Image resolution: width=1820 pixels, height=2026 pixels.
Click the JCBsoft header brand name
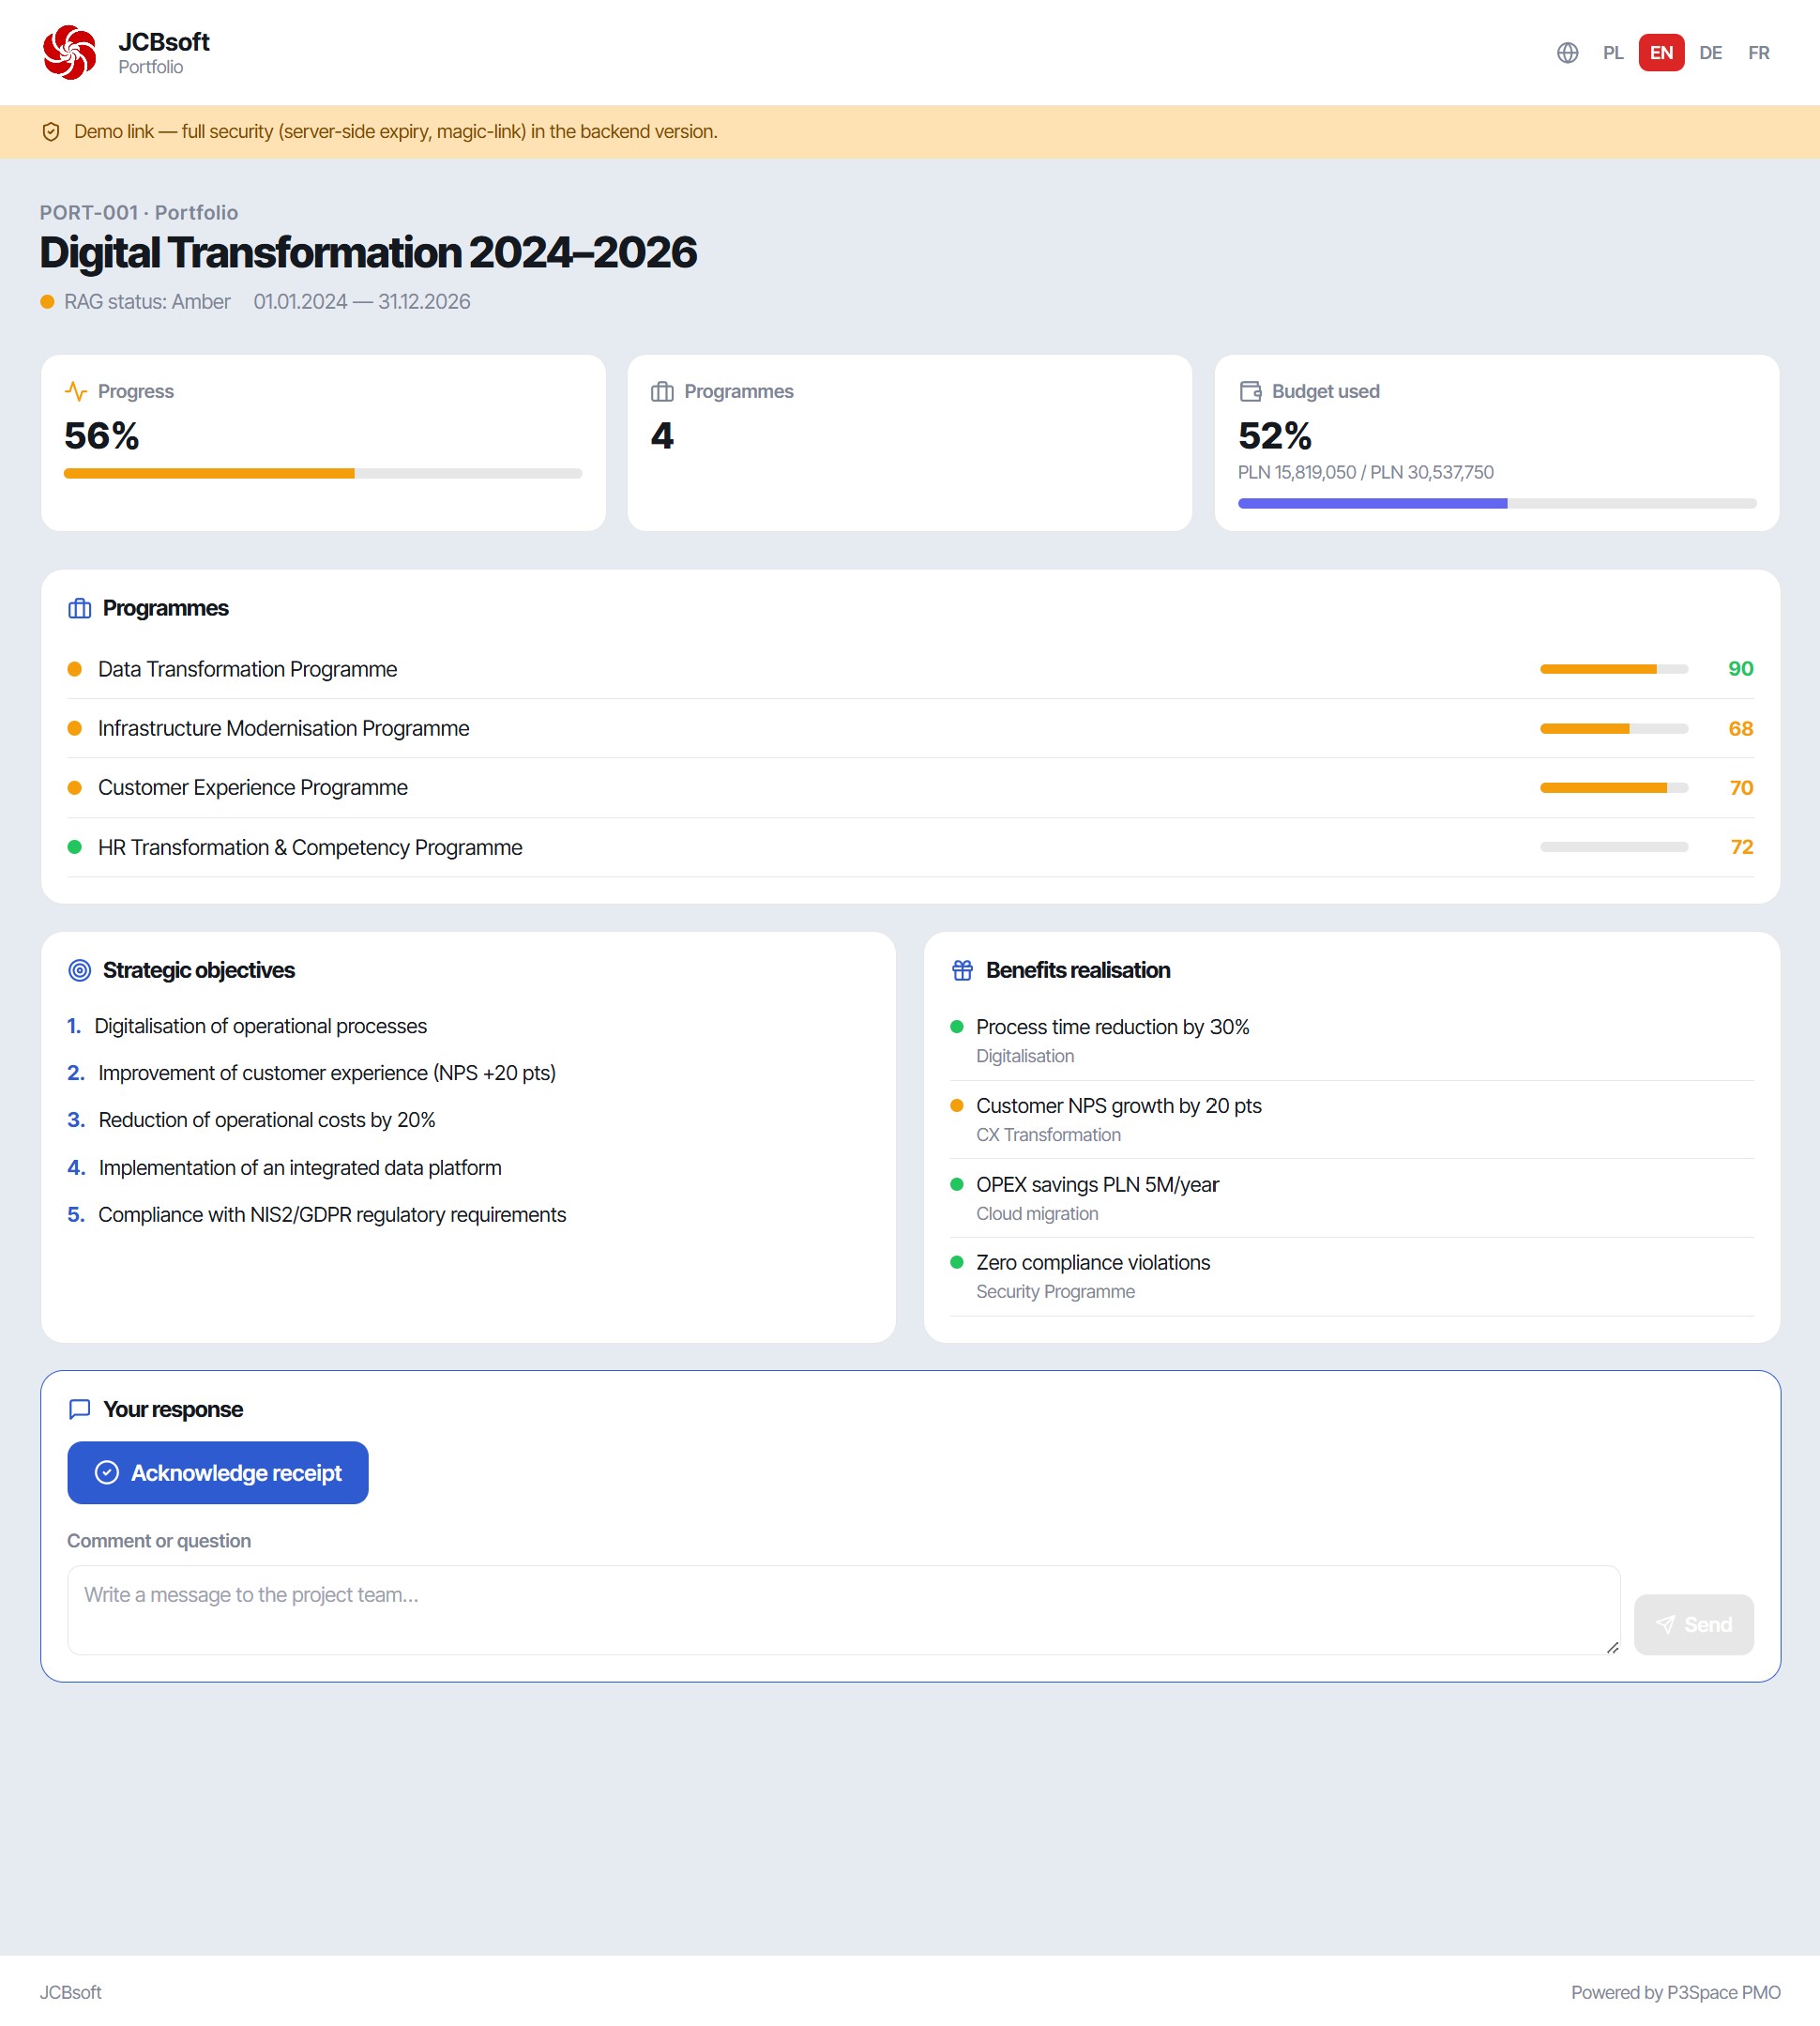coord(164,42)
